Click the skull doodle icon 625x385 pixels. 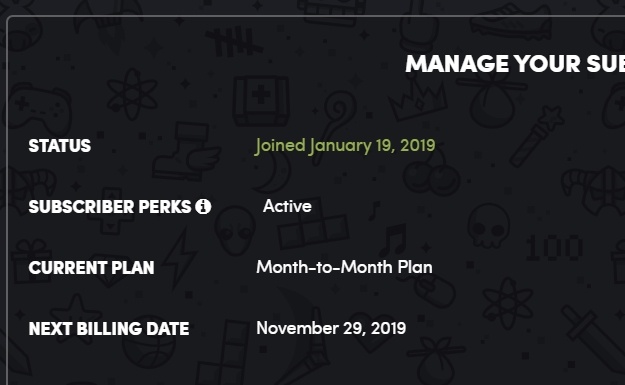[489, 226]
